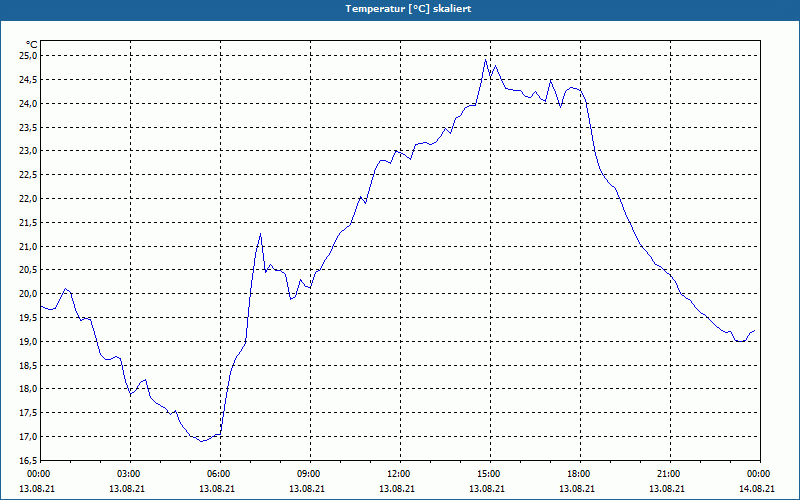Pick the '16,5' y-axis value
Viewport: 800px width, 500px height.
tap(28, 460)
